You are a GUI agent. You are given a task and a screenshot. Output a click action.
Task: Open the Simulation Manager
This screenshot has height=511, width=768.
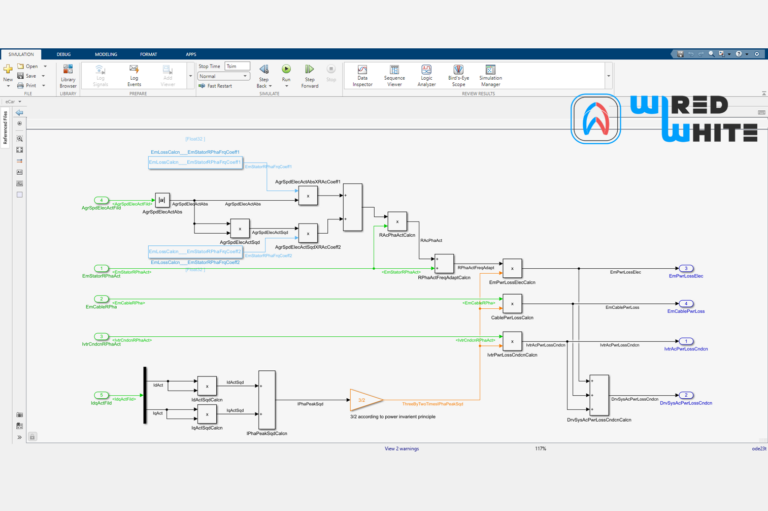pyautogui.click(x=490, y=75)
